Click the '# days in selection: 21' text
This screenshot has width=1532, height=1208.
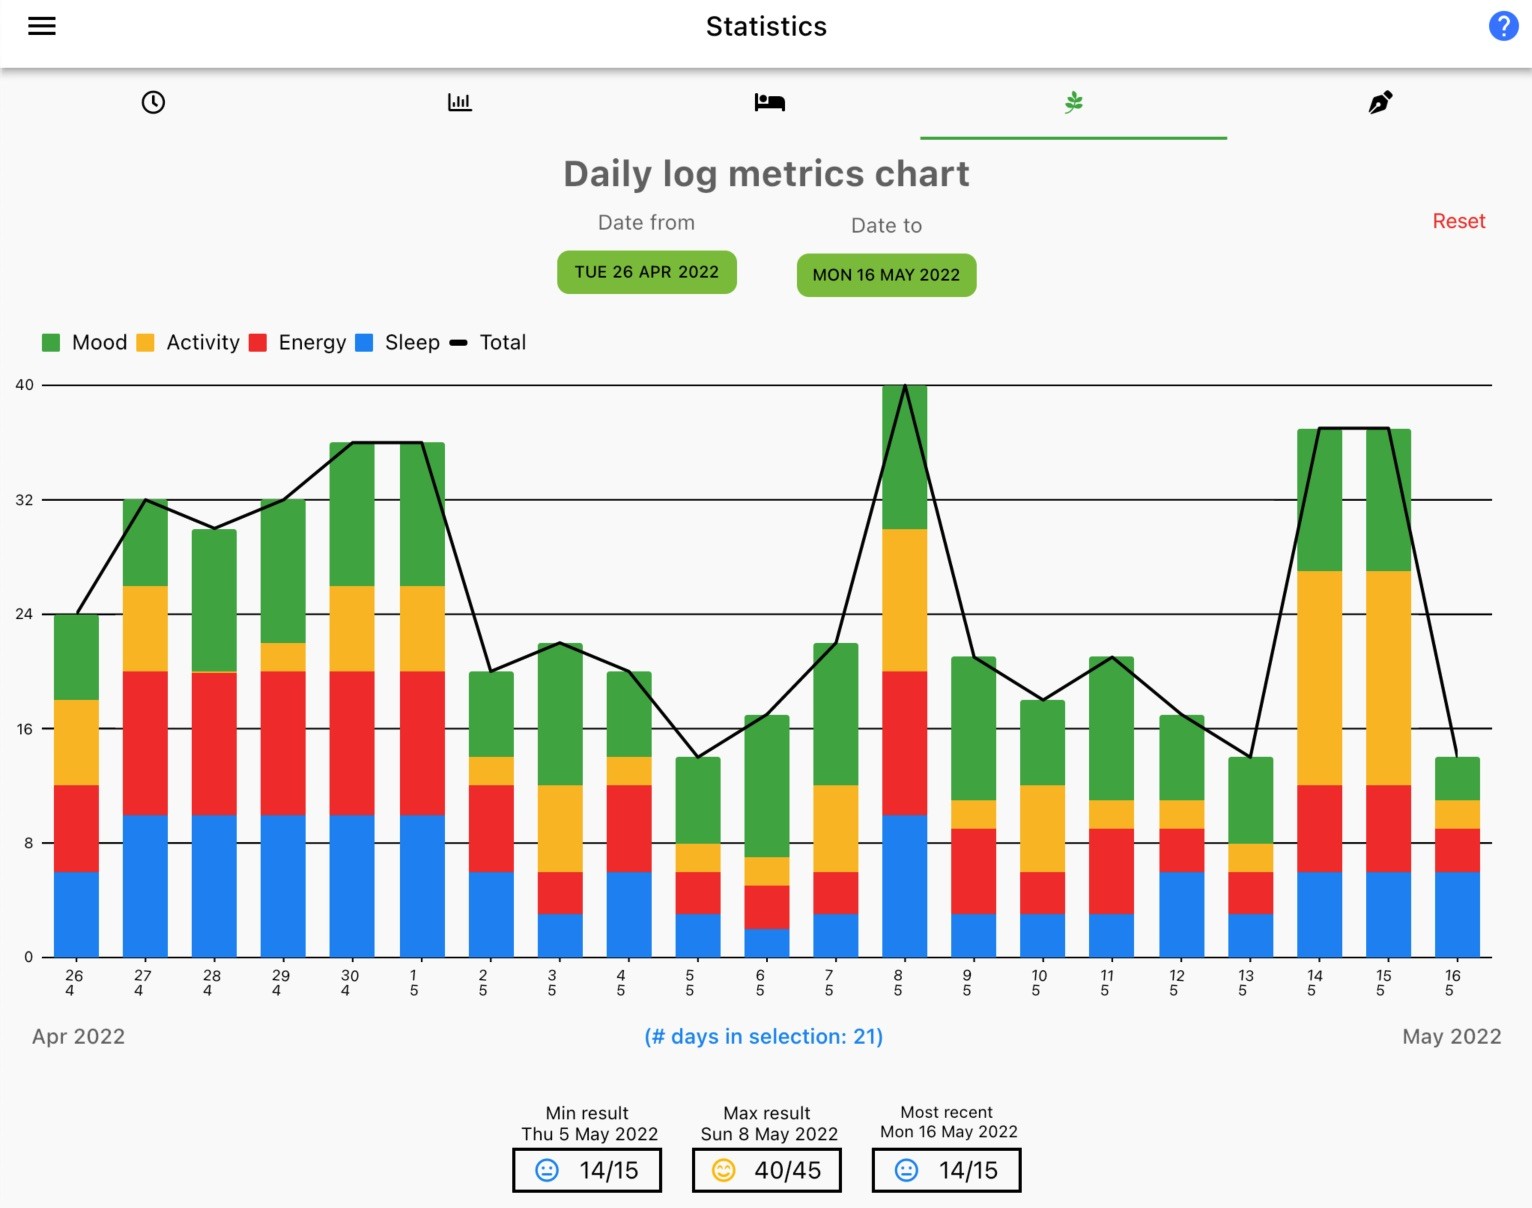[x=764, y=1036]
